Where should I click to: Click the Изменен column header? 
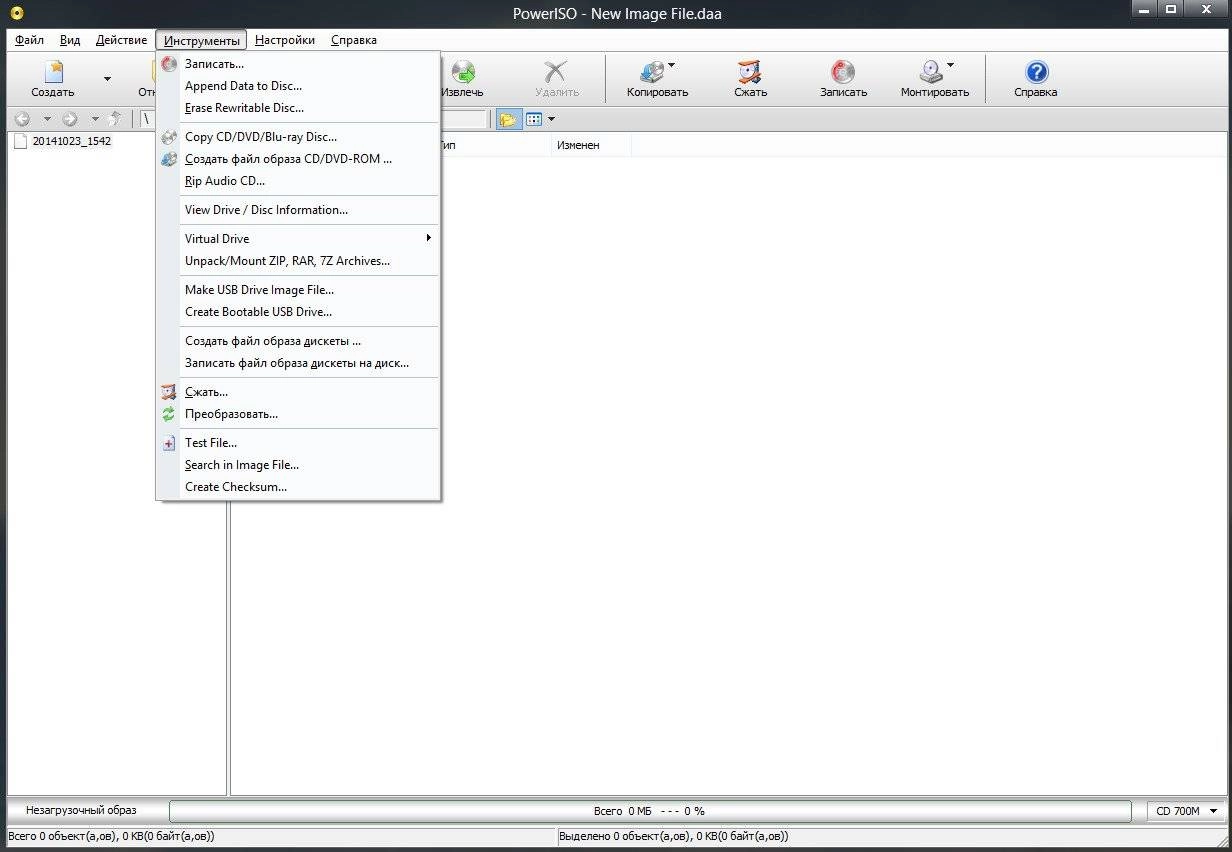pos(590,145)
